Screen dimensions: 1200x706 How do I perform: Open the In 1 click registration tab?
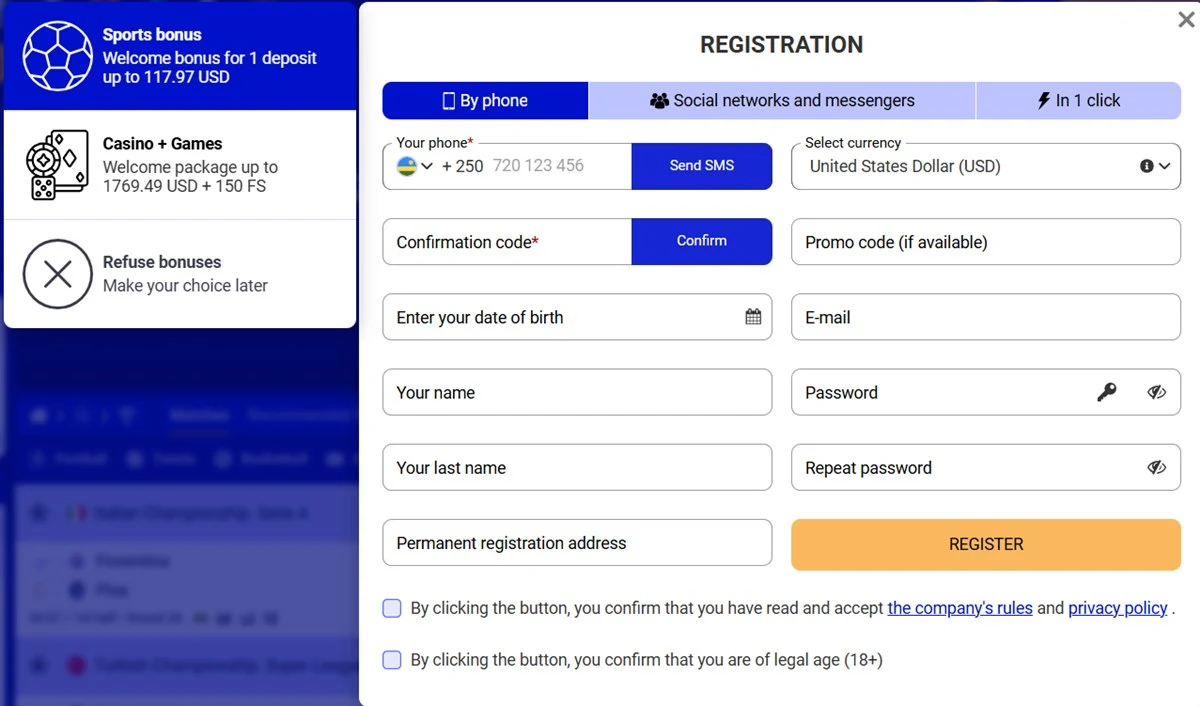tap(1078, 100)
